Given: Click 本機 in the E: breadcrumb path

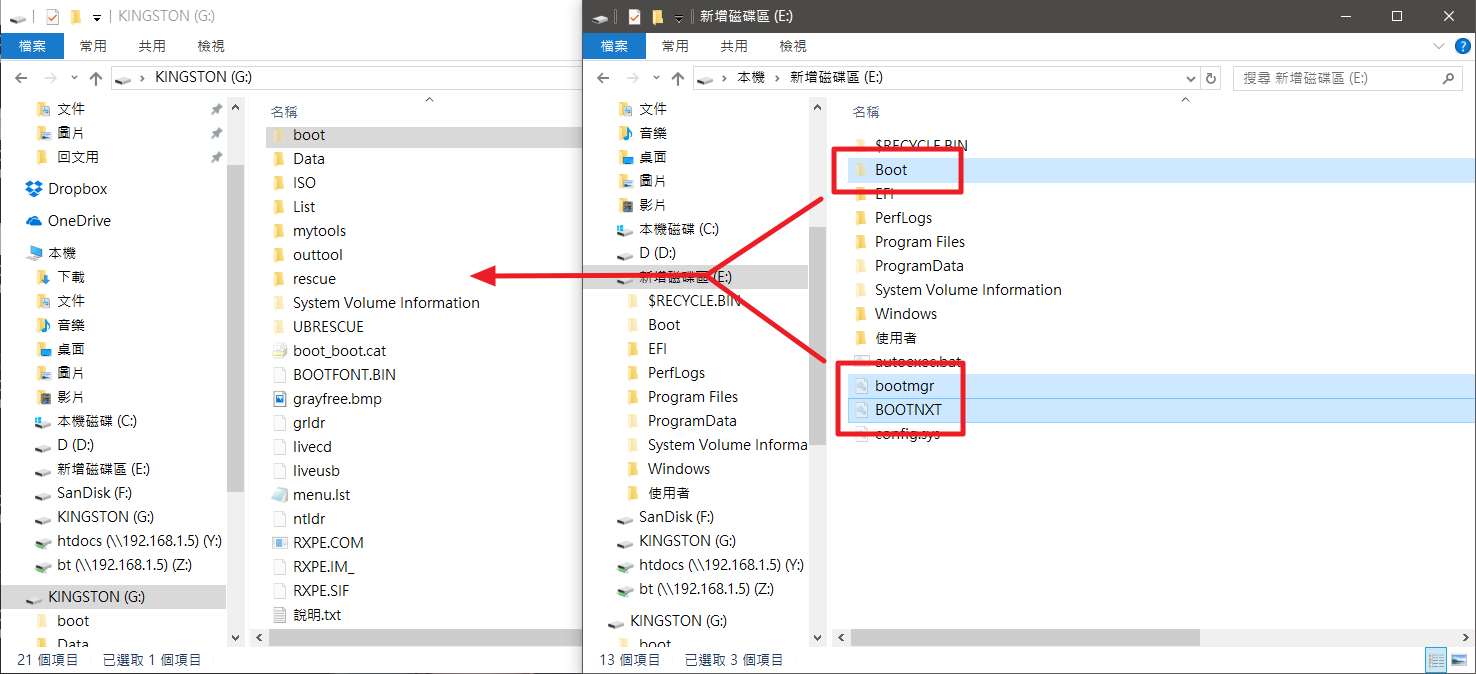Looking at the screenshot, I should click(750, 78).
